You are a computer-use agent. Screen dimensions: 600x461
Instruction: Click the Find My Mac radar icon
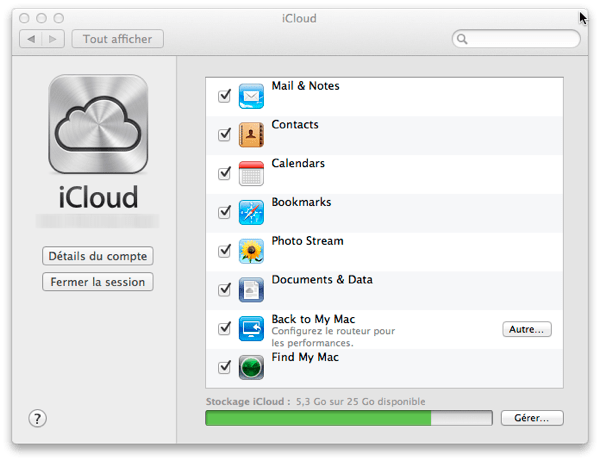[x=251, y=367]
